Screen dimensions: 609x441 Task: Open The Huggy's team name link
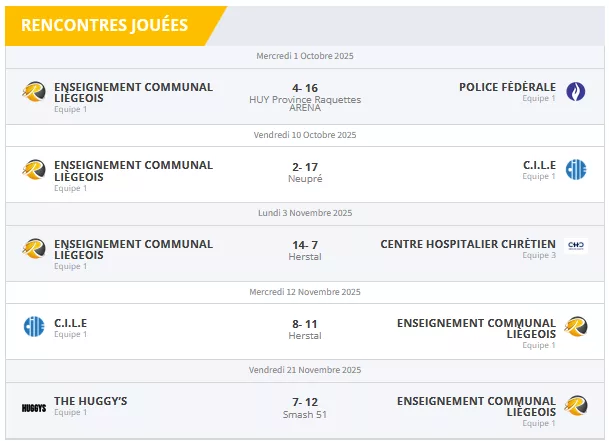(x=91, y=401)
